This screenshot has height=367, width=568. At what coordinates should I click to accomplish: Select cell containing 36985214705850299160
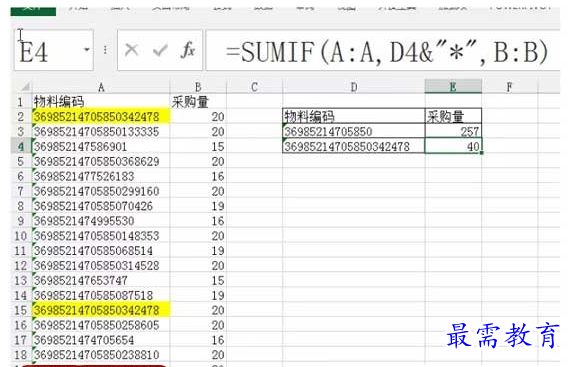pyautogui.click(x=101, y=191)
